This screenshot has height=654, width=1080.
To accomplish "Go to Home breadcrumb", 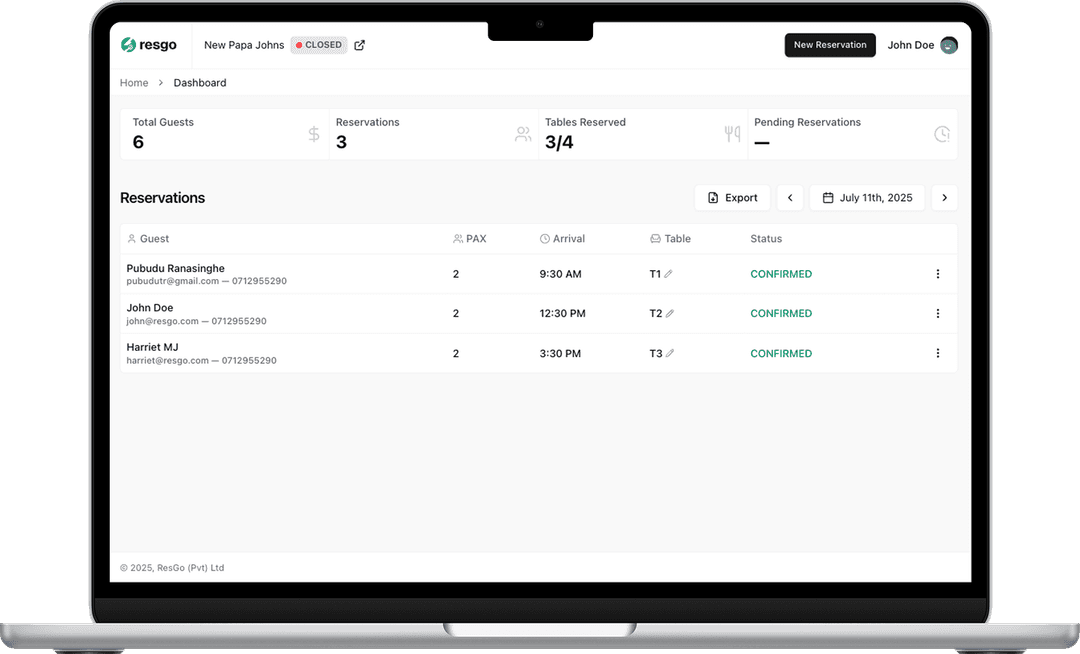I will coord(134,83).
